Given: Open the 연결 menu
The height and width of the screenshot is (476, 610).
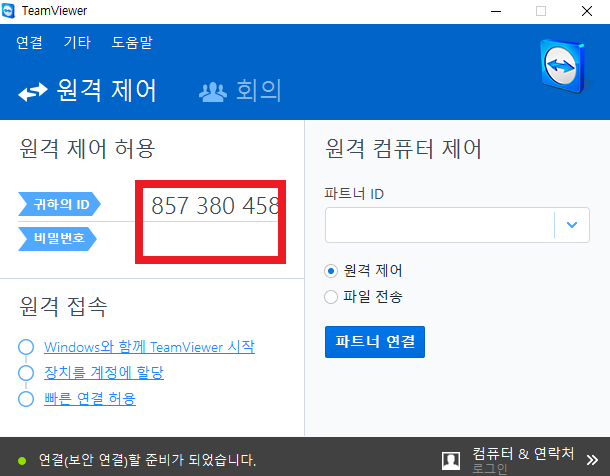Looking at the screenshot, I should 30,42.
